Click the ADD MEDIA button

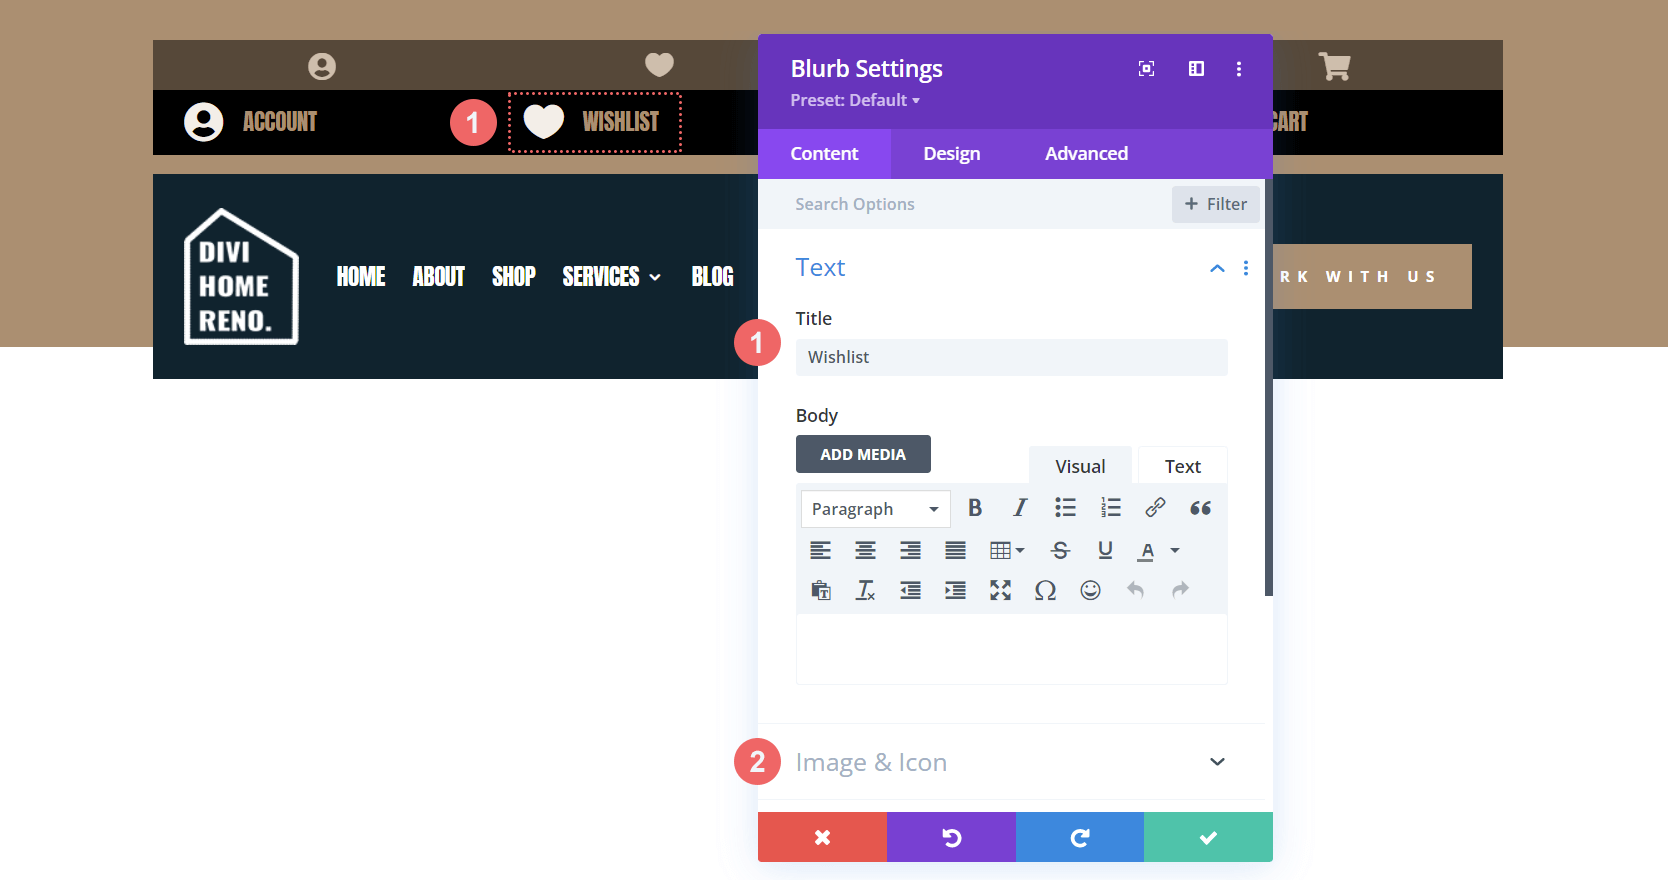pyautogui.click(x=863, y=454)
